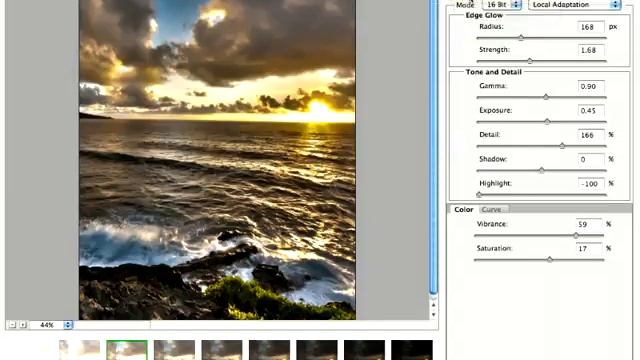Click the Shadow slider handle
This screenshot has width=640, height=360.
coord(542,170)
